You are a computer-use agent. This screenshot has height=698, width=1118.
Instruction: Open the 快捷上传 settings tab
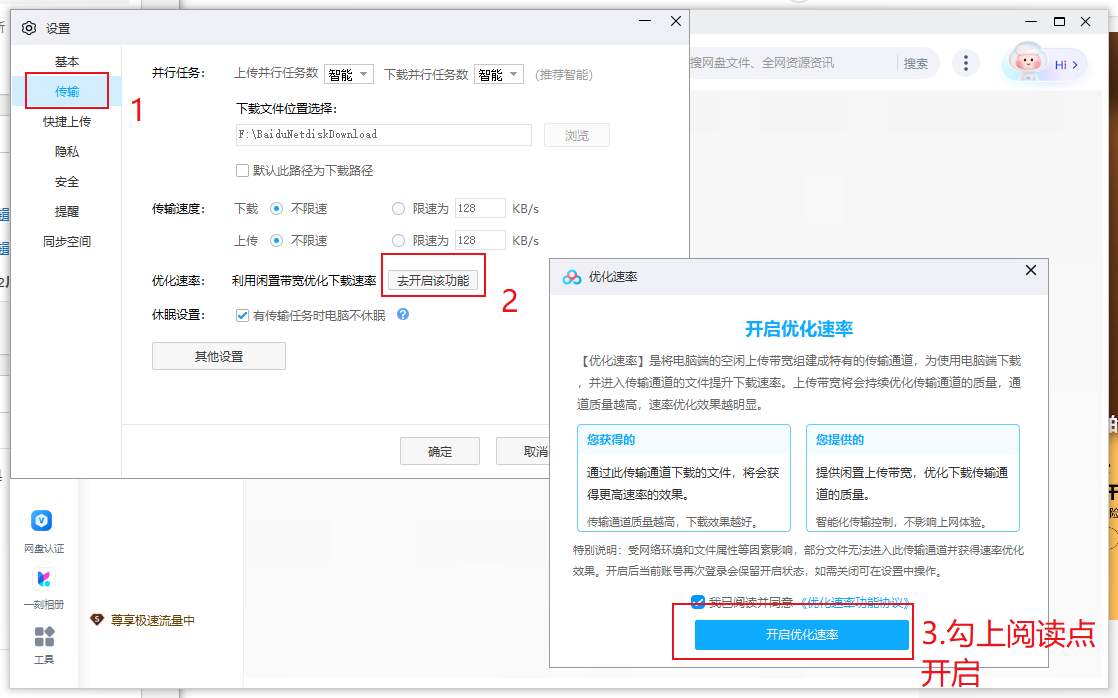point(67,122)
